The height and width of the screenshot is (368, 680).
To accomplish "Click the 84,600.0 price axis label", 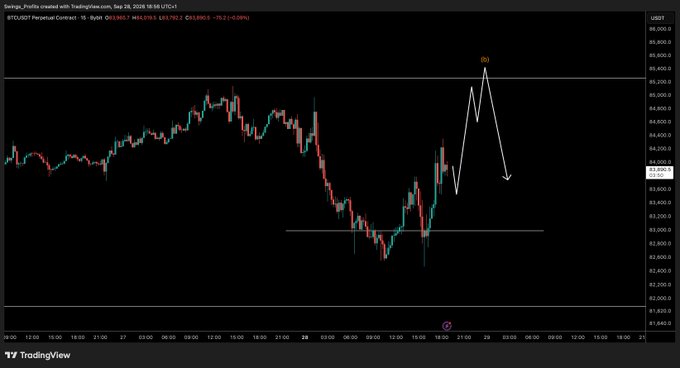I will point(660,122).
